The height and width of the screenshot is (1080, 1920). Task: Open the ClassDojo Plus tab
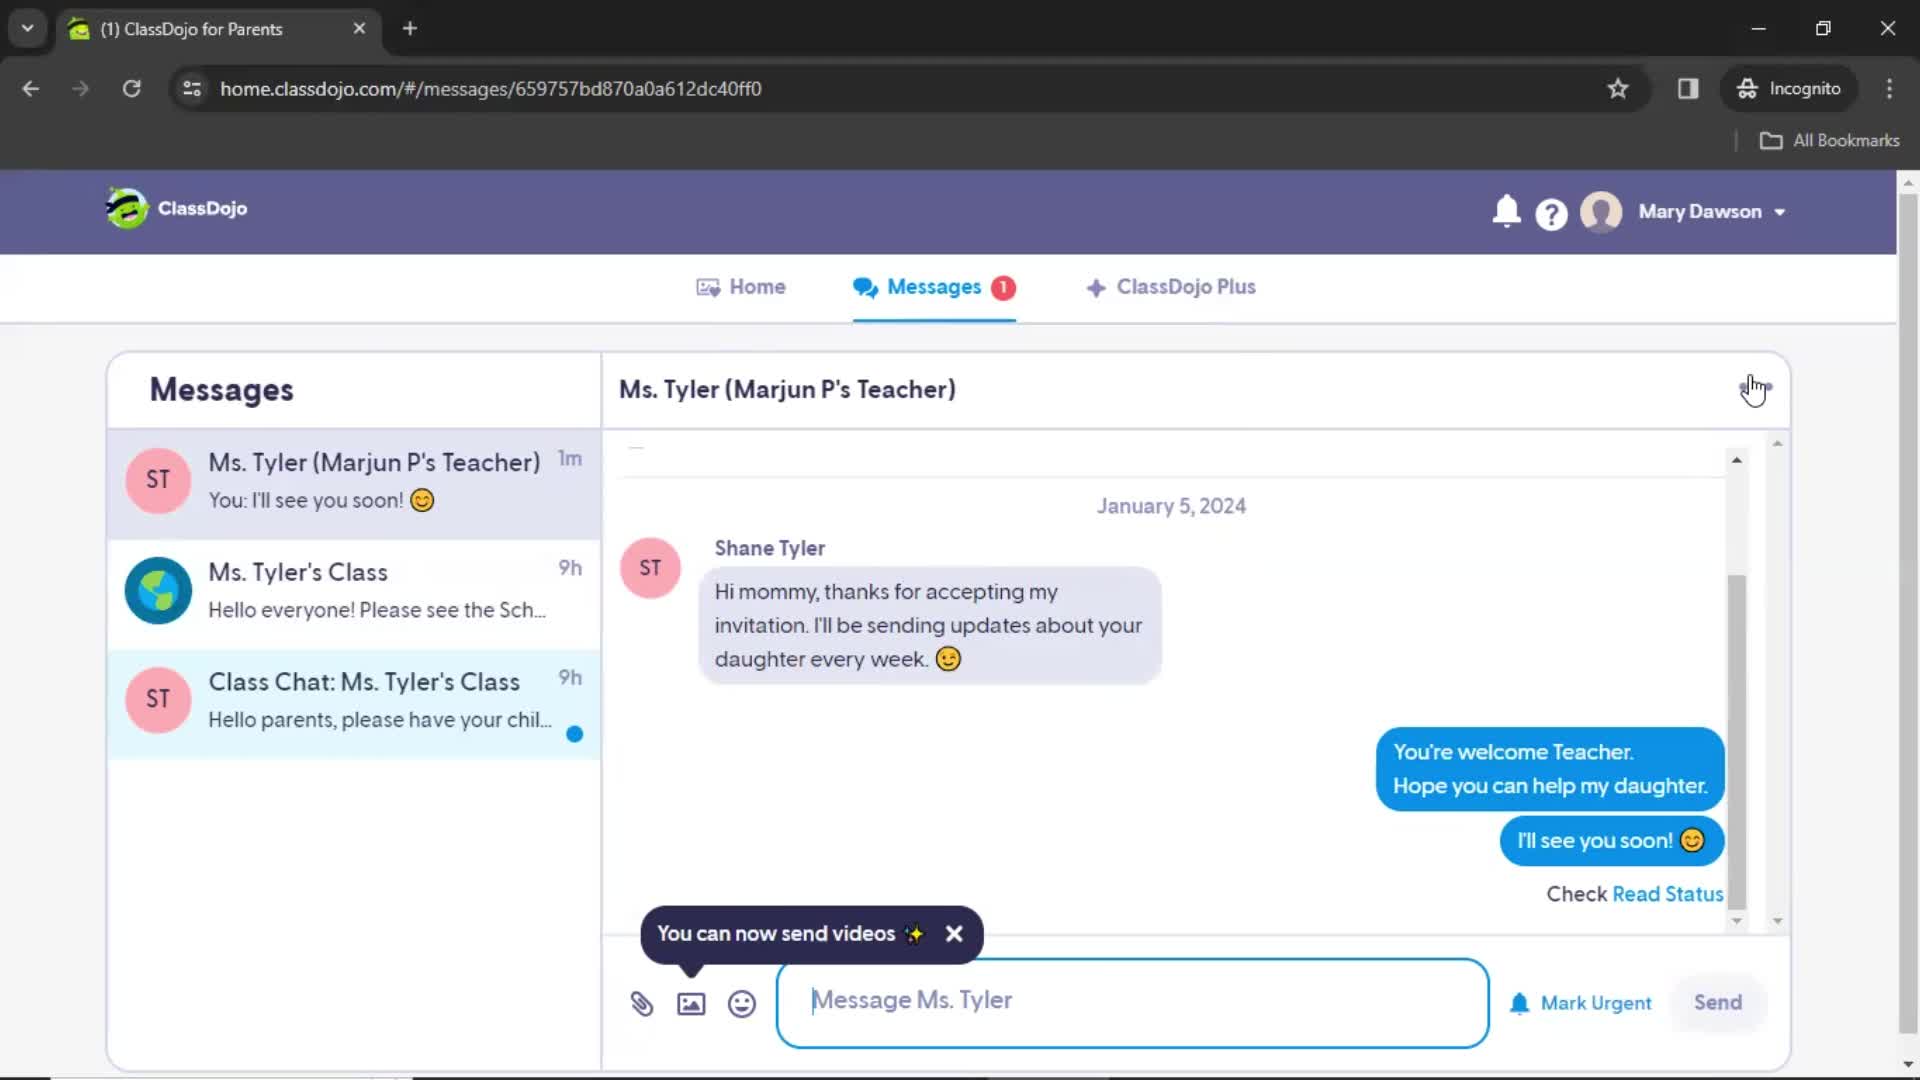click(x=1171, y=287)
